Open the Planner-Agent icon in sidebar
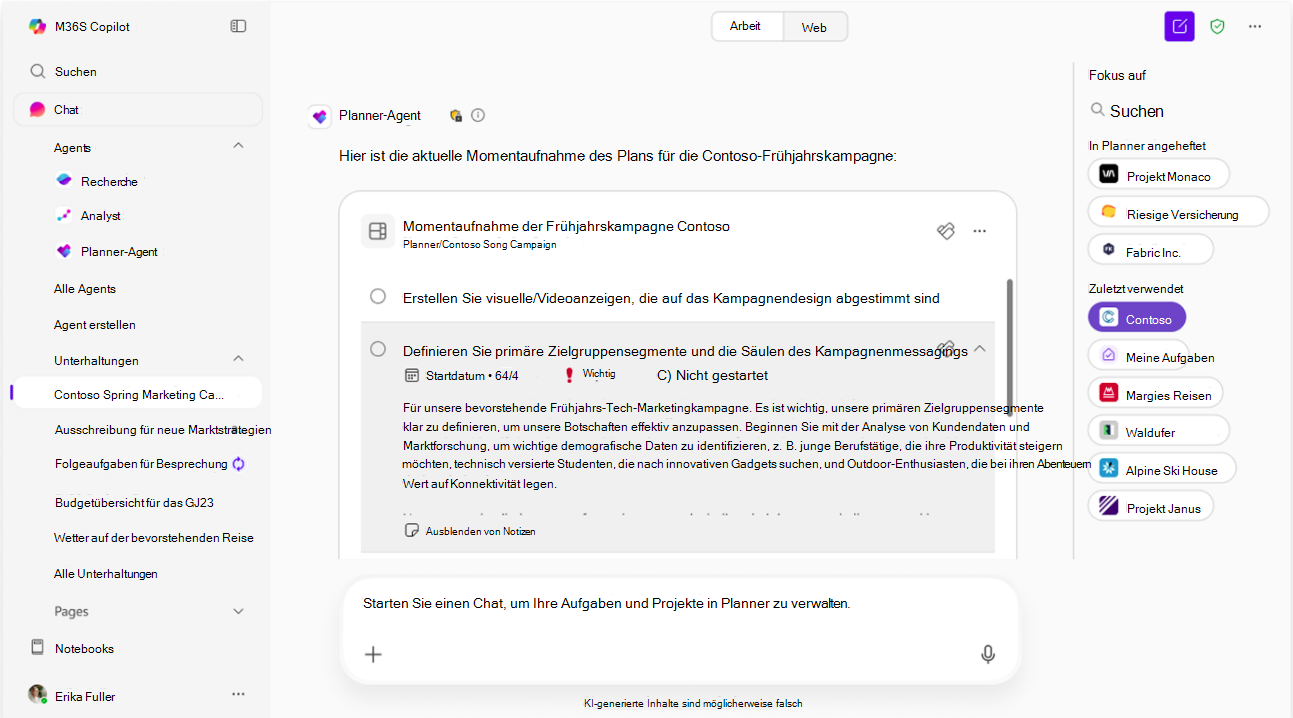The image size is (1293, 718). [x=64, y=251]
